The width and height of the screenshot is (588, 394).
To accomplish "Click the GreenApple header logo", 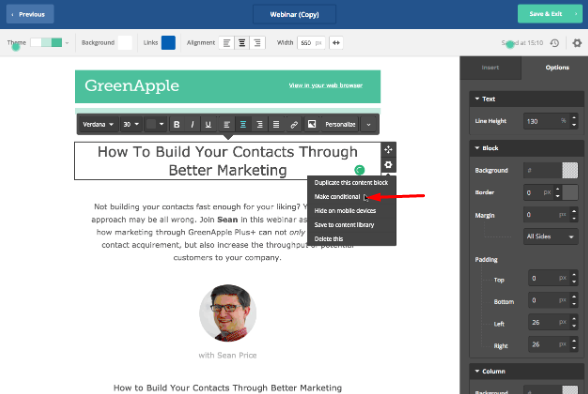I will [x=132, y=86].
